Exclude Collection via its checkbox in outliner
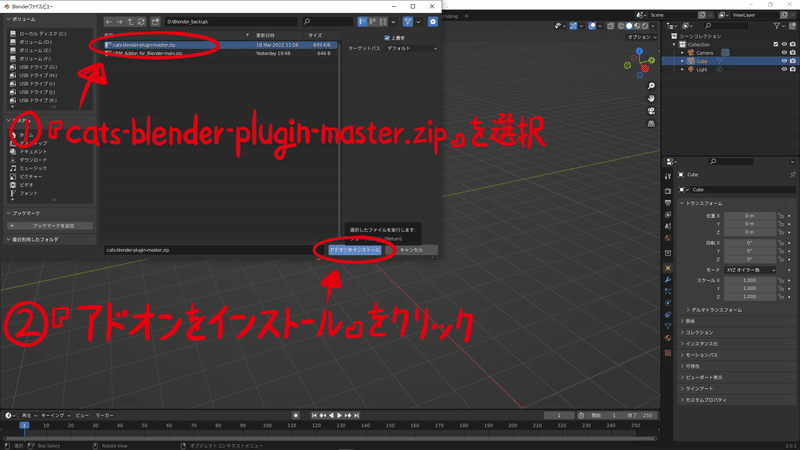Screen dimensions: 800x450 click(x=776, y=44)
